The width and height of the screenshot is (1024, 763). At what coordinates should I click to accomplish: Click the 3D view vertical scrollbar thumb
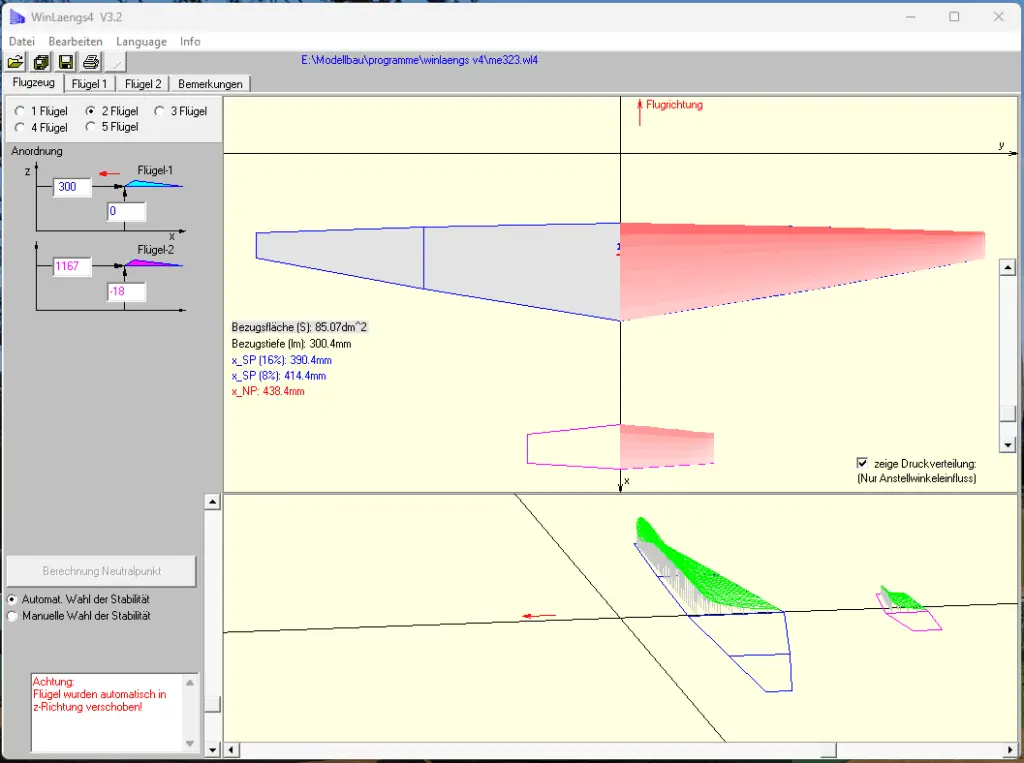212,704
